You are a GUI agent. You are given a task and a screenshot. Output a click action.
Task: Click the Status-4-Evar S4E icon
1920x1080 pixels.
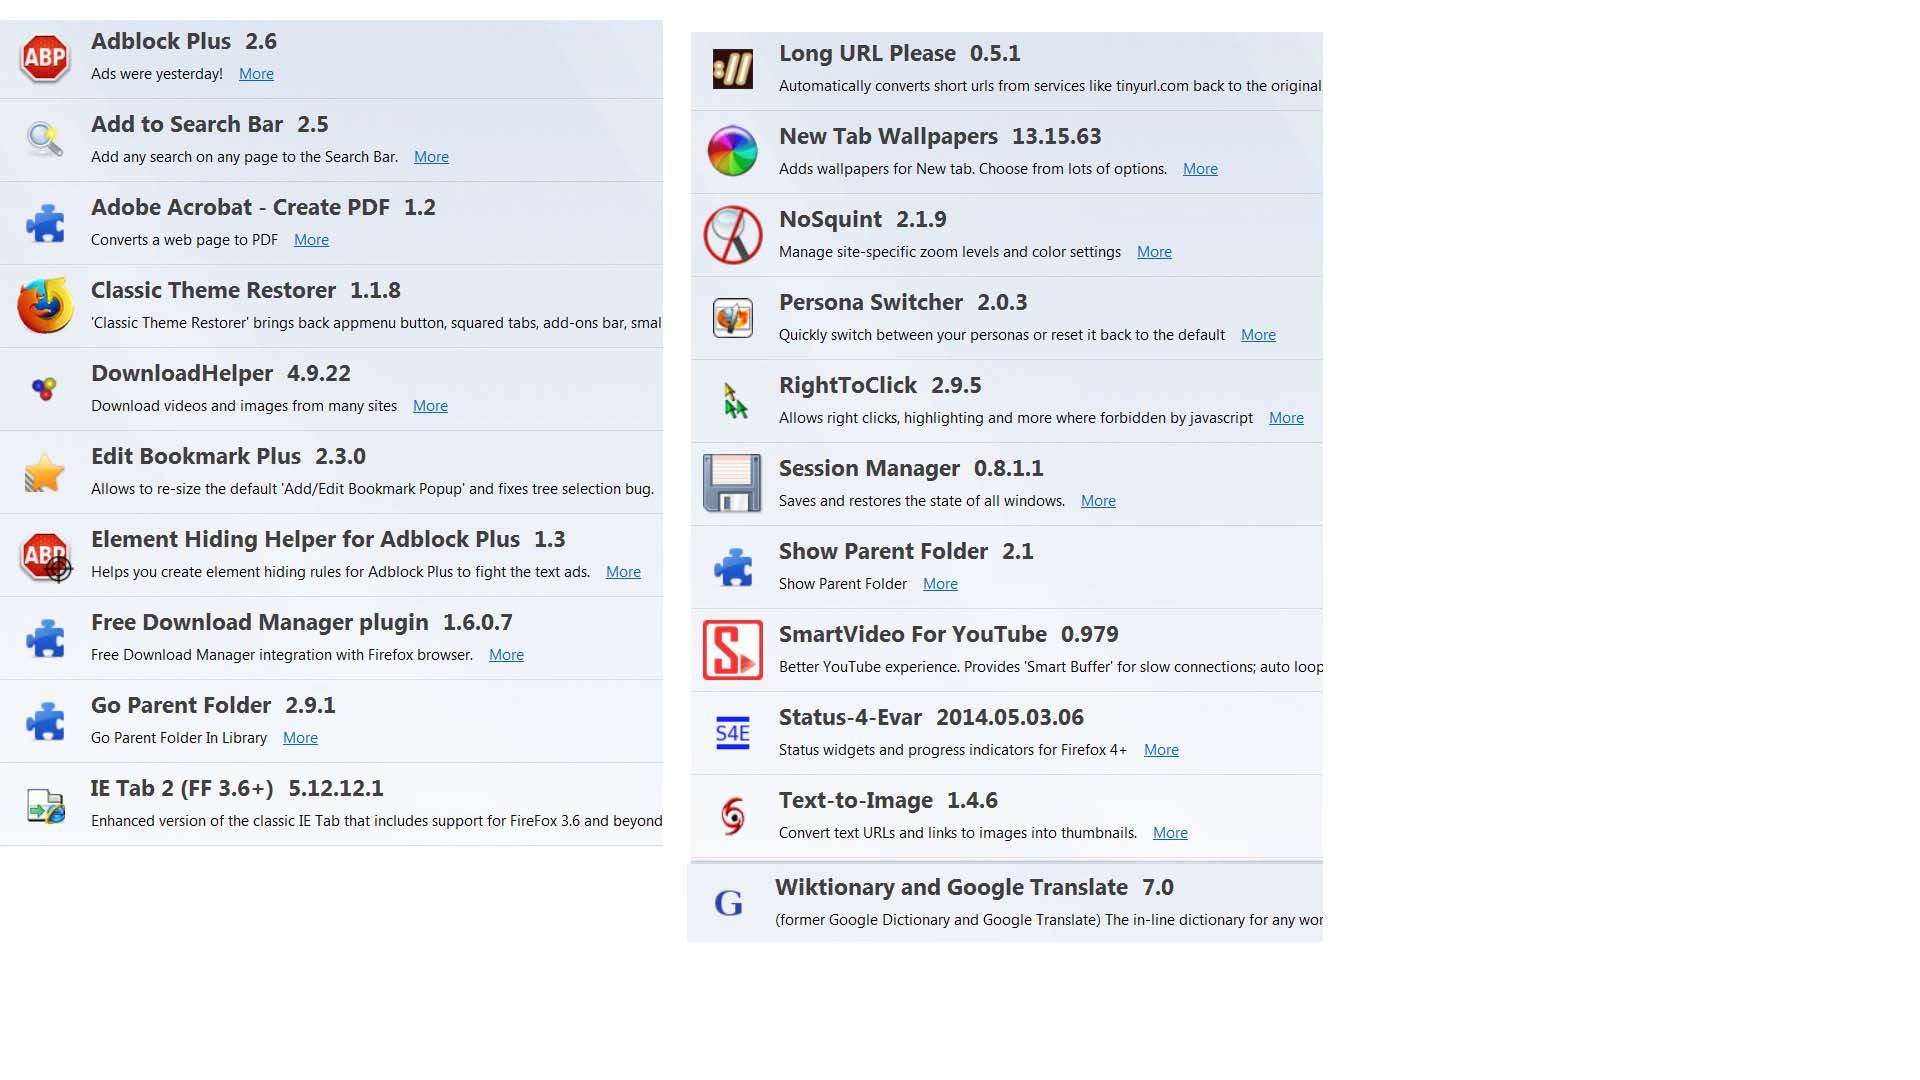pyautogui.click(x=733, y=733)
